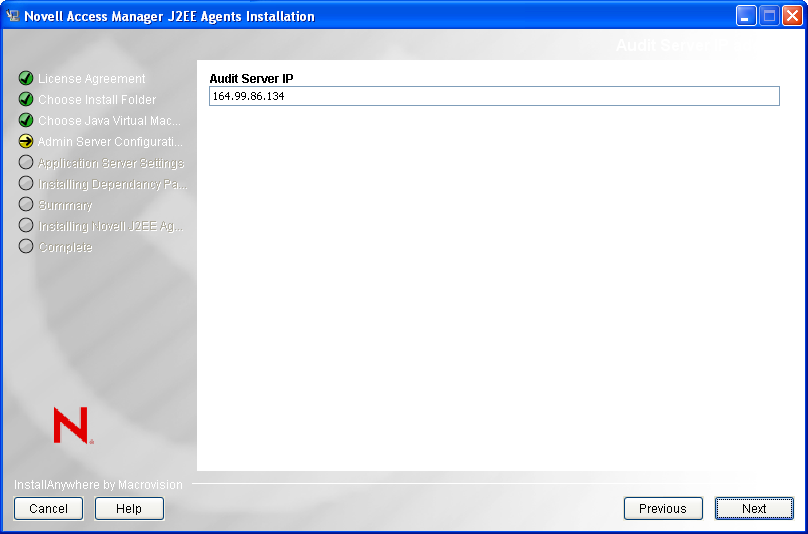Image resolution: width=808 pixels, height=534 pixels.
Task: Close the installer window
Action: [792, 16]
